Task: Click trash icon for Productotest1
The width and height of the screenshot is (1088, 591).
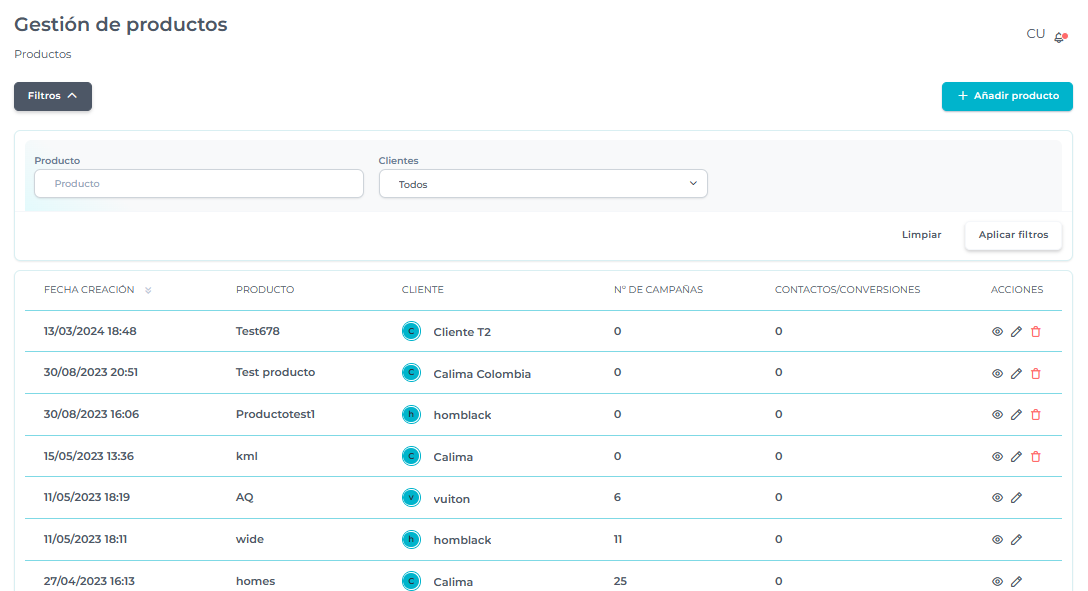Action: click(x=1035, y=415)
